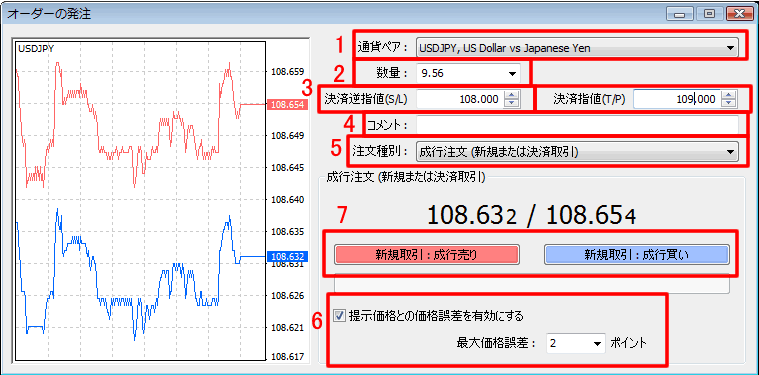Click the 決済指値(T/P) input field
759x375 pixels.
pyautogui.click(x=676, y=100)
